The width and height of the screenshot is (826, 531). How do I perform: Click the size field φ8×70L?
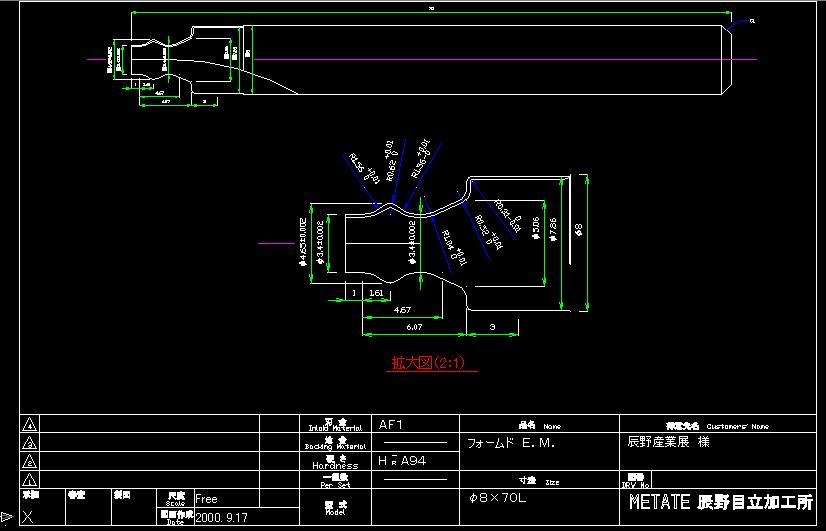click(x=497, y=497)
